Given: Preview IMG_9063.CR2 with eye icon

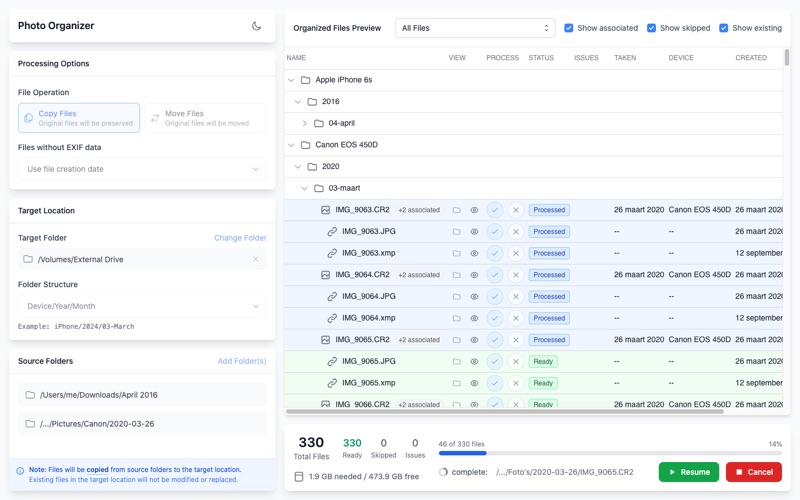Looking at the screenshot, I should point(474,210).
